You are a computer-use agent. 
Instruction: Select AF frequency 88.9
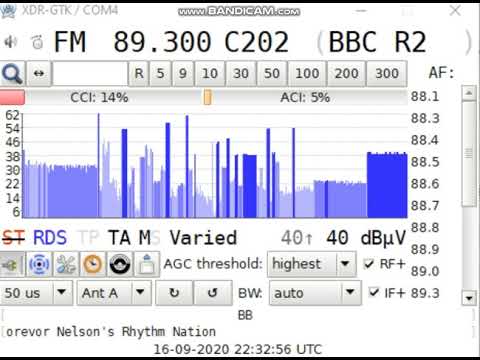click(425, 249)
